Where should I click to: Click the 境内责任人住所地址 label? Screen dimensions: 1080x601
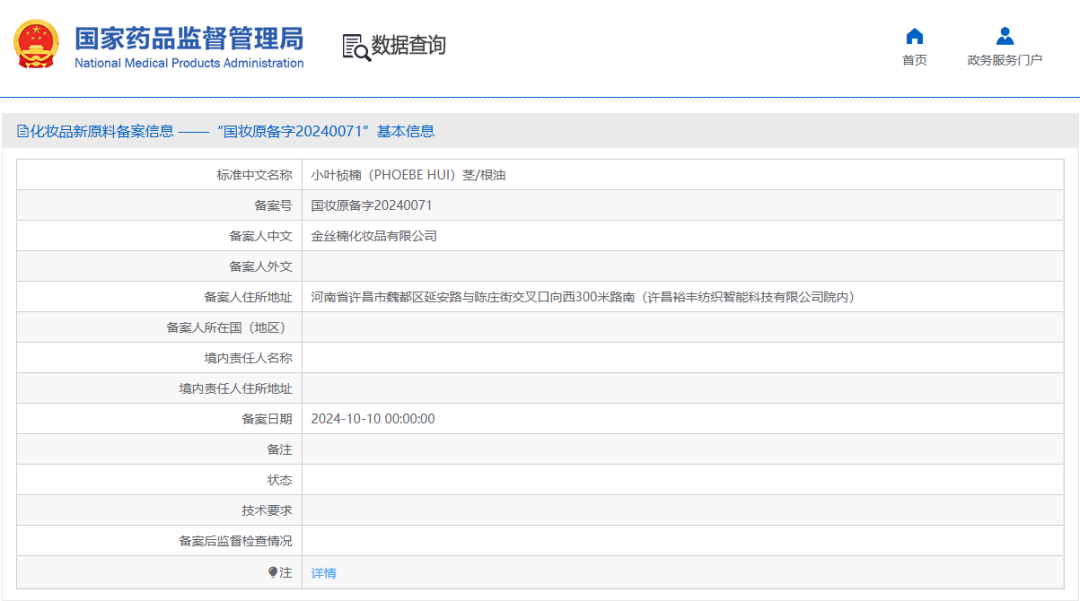pyautogui.click(x=236, y=388)
